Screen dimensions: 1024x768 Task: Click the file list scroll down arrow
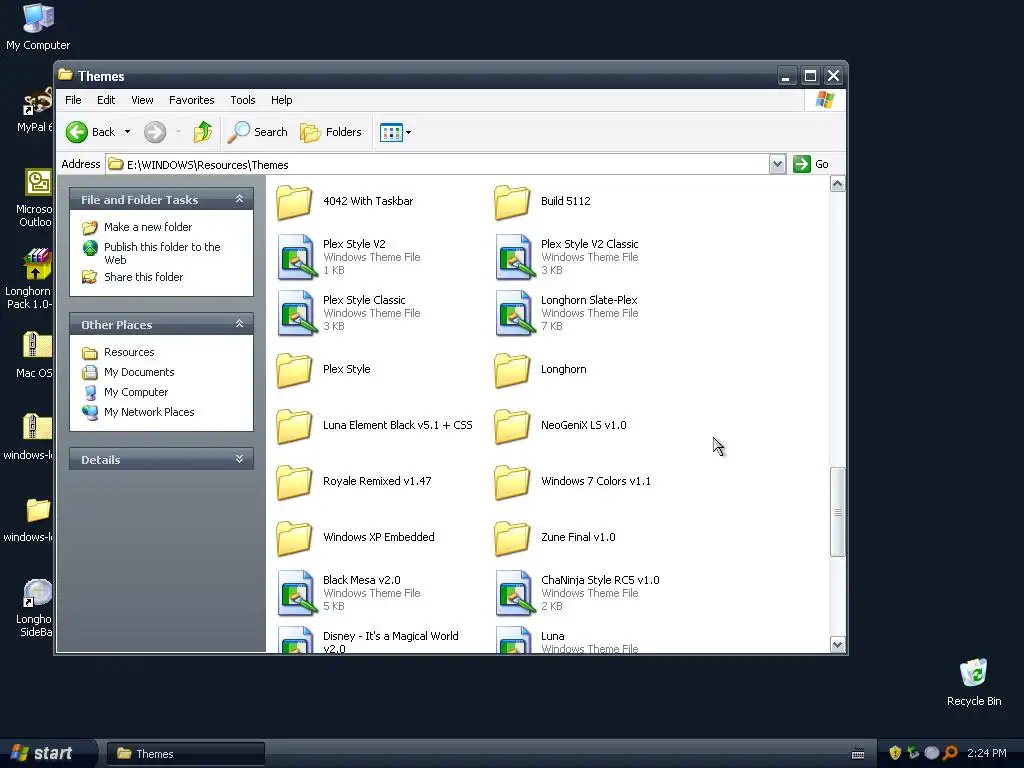[837, 645]
